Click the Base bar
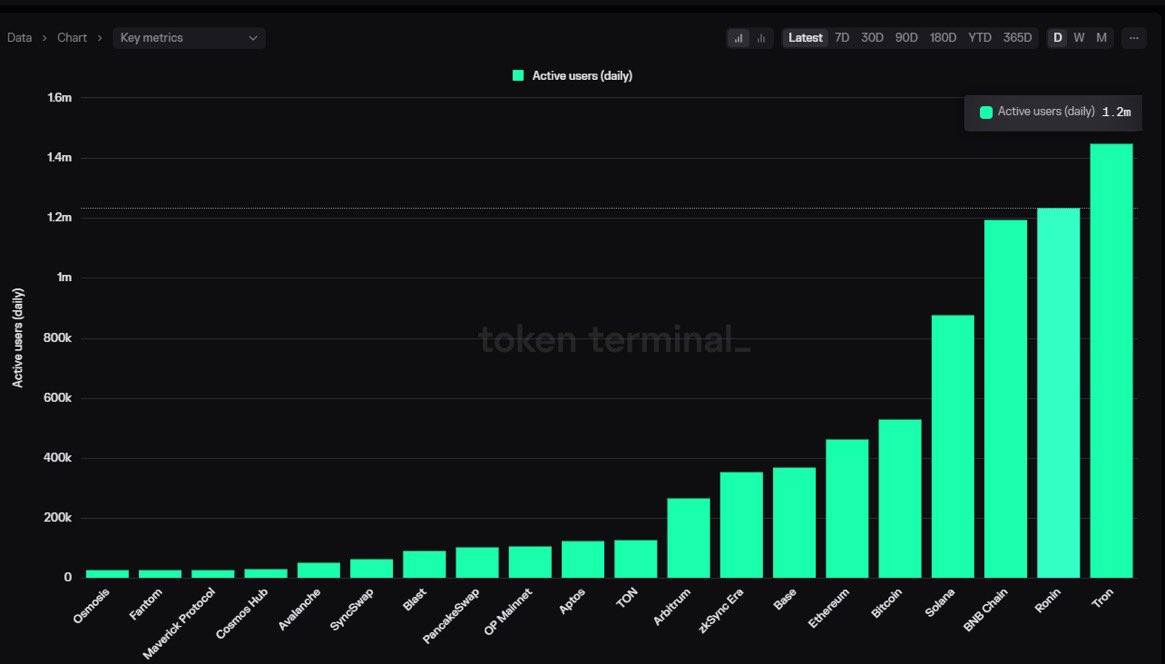Screen dimensions: 1165x664 click(x=794, y=523)
